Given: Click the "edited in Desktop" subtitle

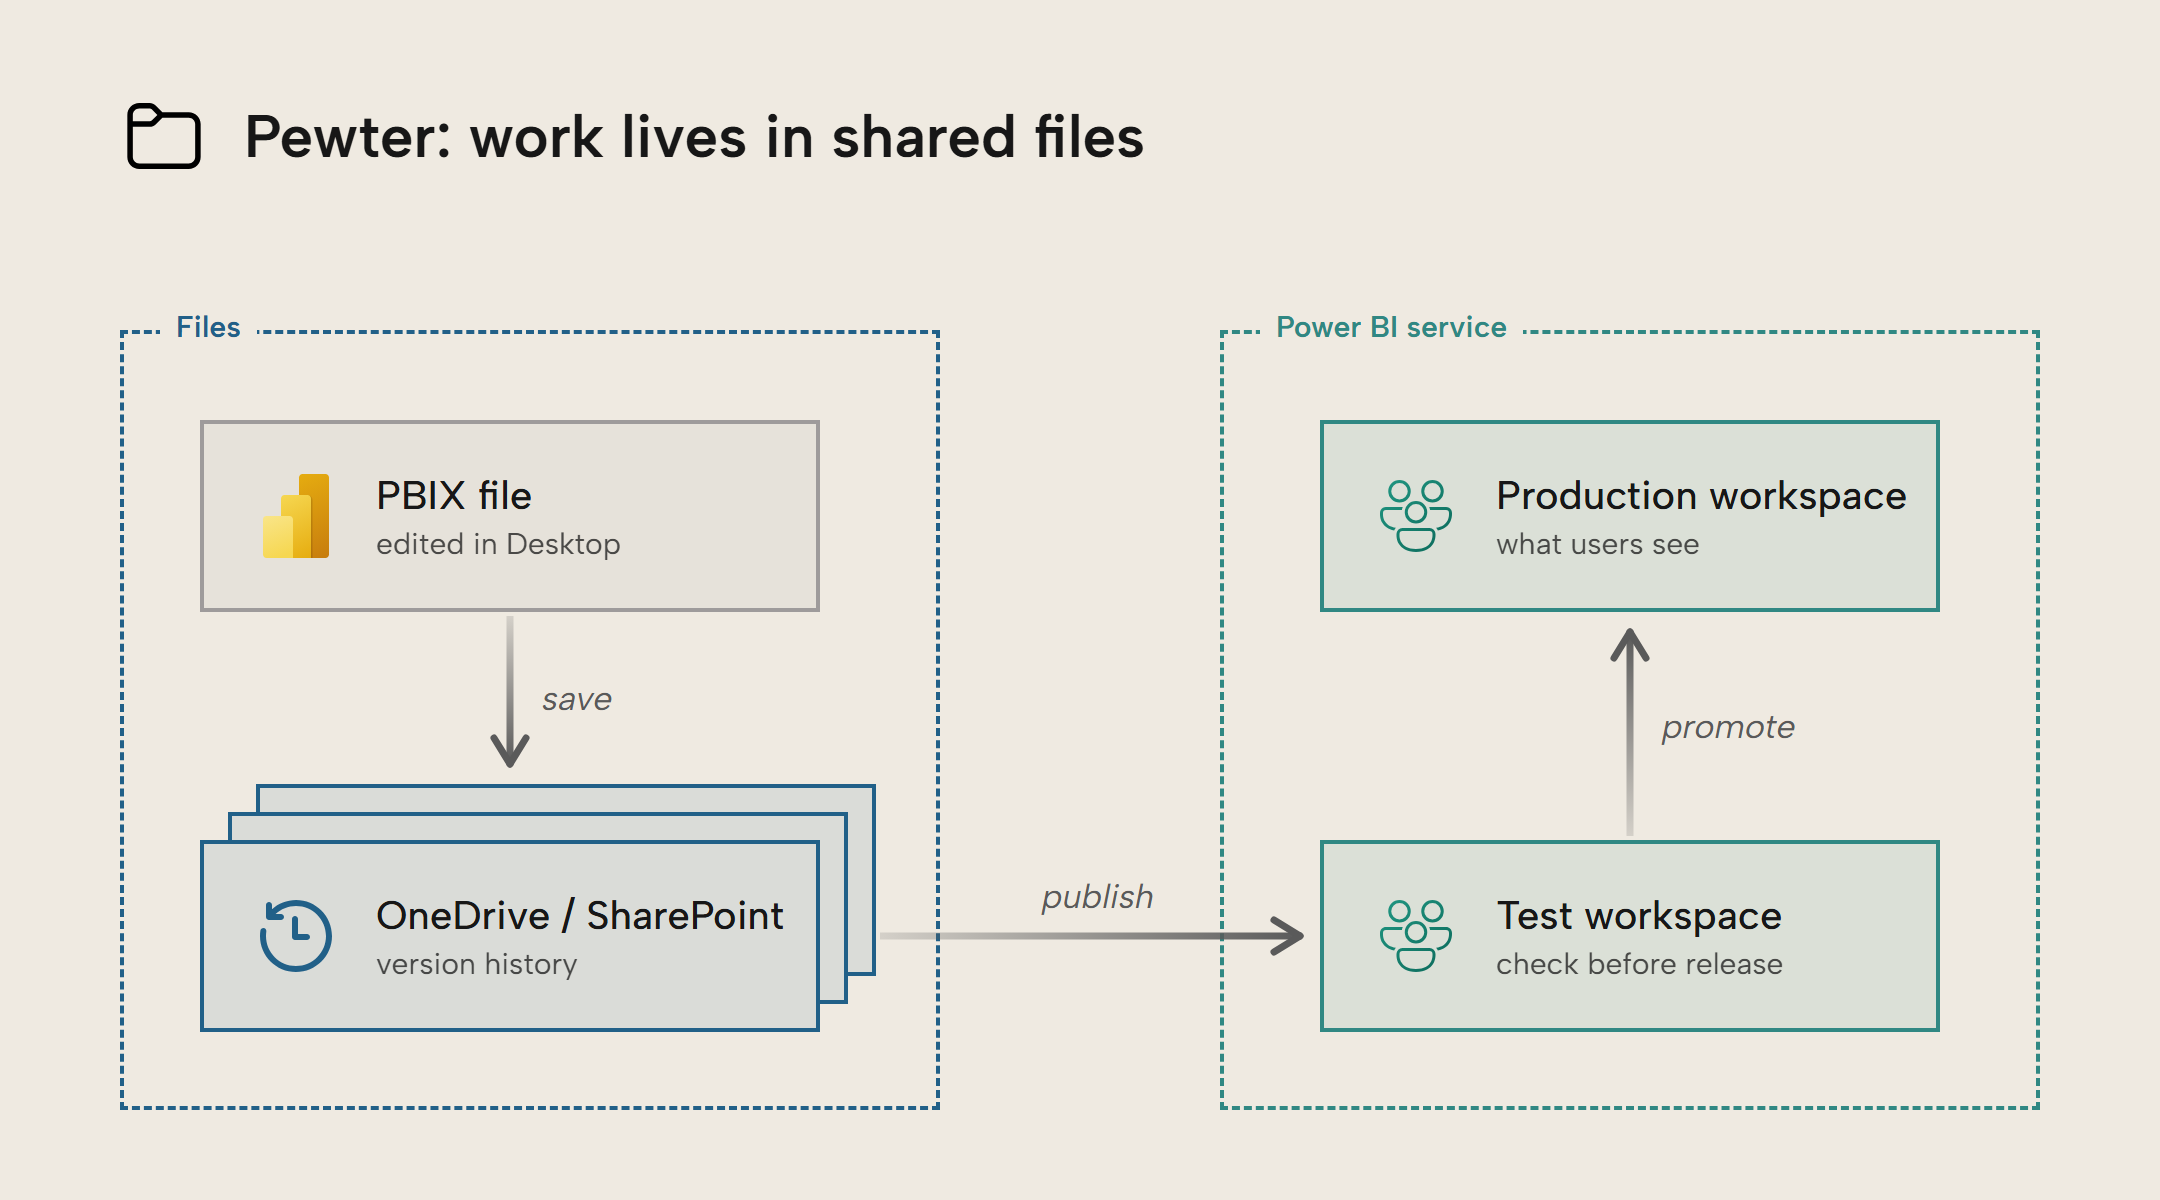Looking at the screenshot, I should point(498,544).
